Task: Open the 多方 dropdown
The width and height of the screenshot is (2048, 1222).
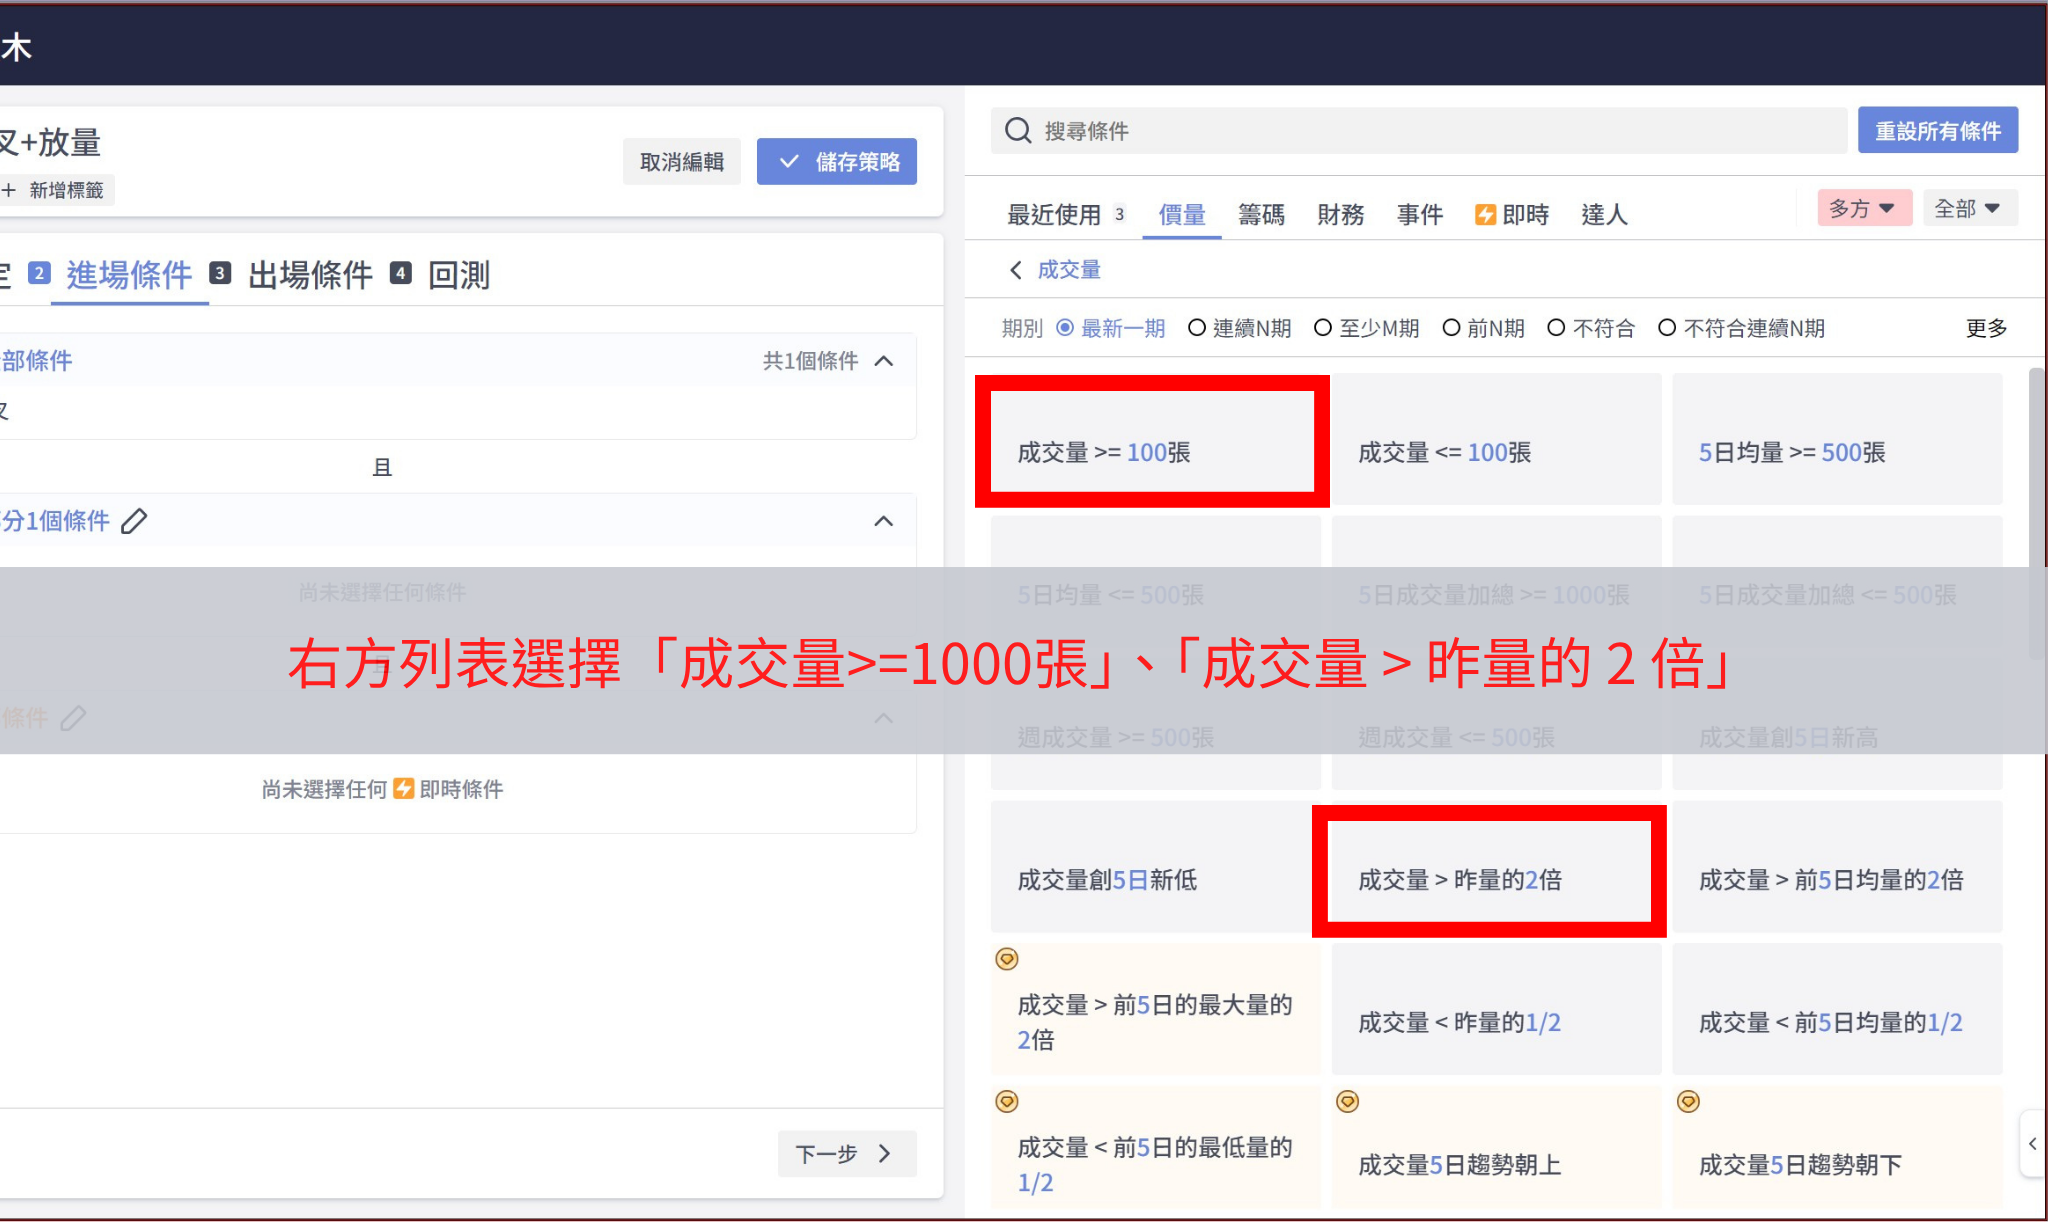Action: (x=1863, y=208)
